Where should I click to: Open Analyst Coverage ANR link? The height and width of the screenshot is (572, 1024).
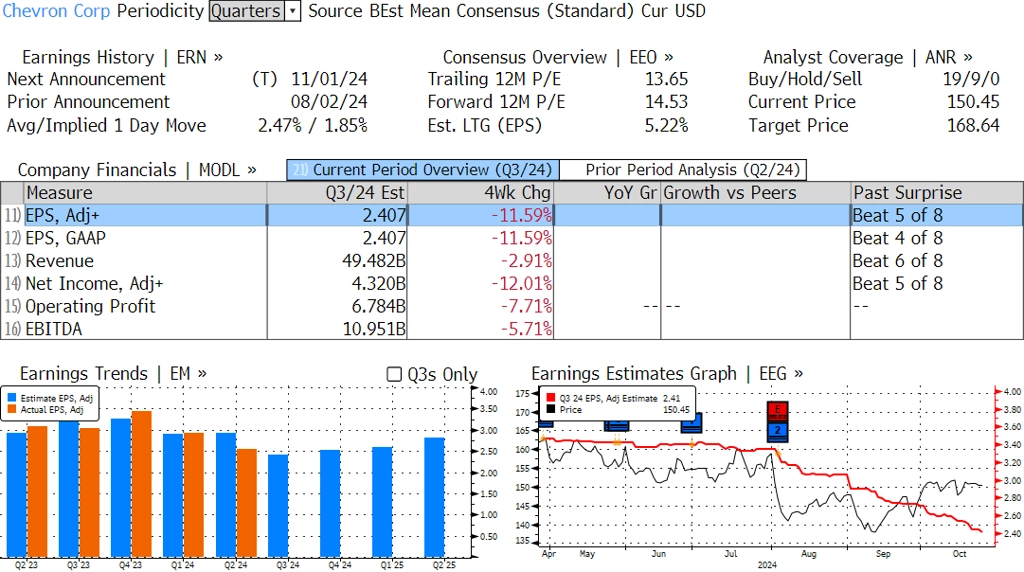click(x=868, y=57)
